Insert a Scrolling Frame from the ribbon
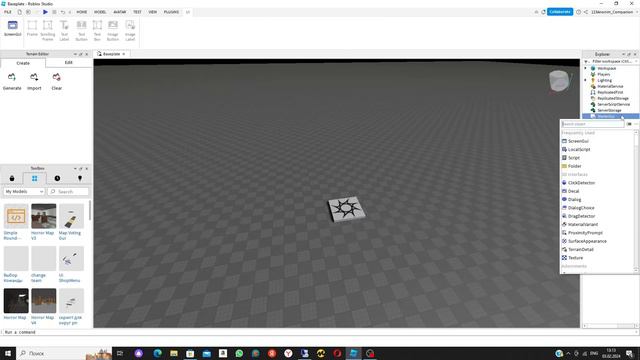 click(x=48, y=30)
